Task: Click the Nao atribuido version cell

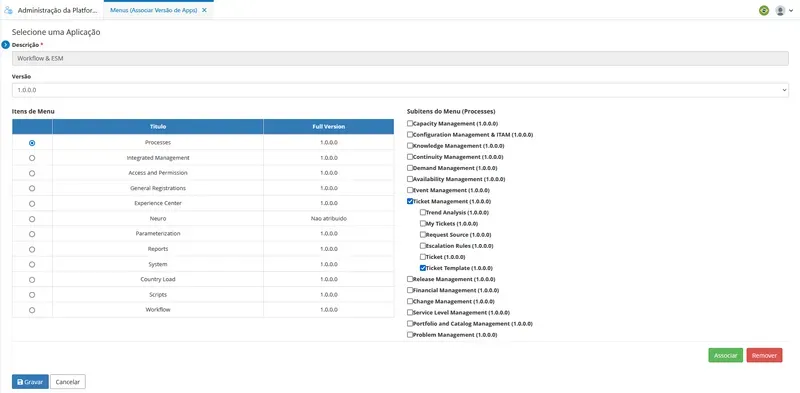Action: [329, 218]
